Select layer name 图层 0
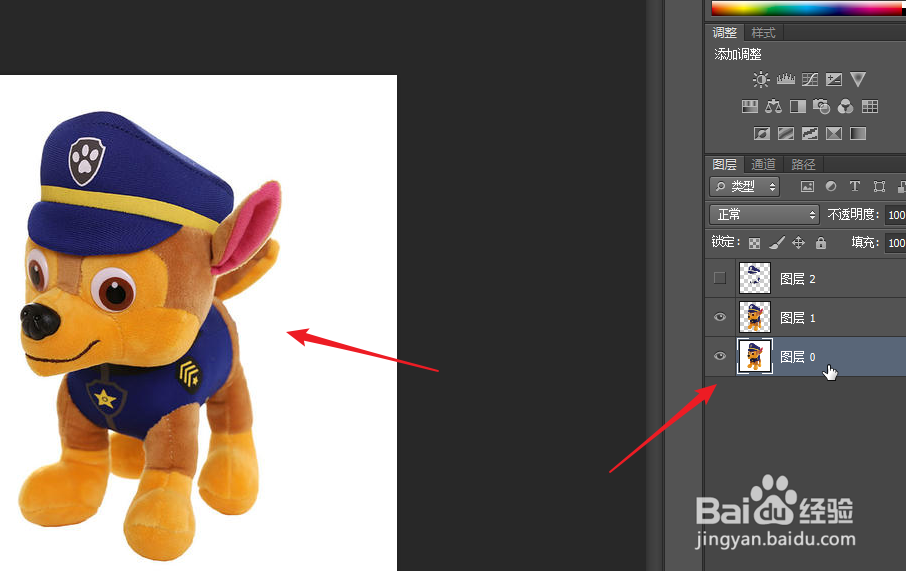This screenshot has width=906, height=571. [797, 357]
